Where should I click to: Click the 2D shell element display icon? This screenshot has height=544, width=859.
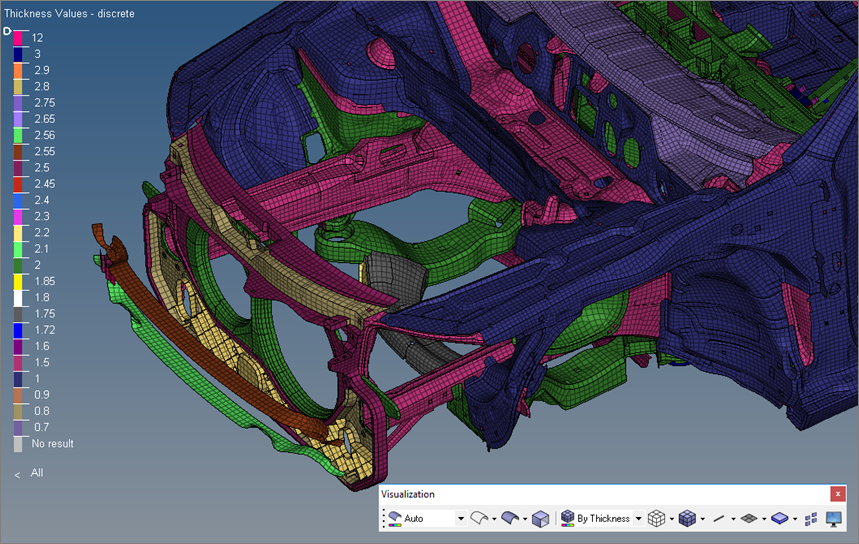(748, 518)
